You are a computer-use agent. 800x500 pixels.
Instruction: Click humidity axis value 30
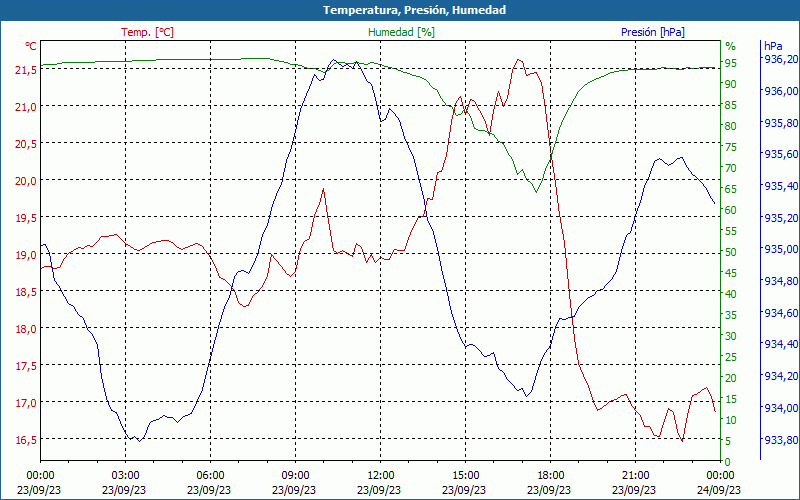[x=731, y=336]
